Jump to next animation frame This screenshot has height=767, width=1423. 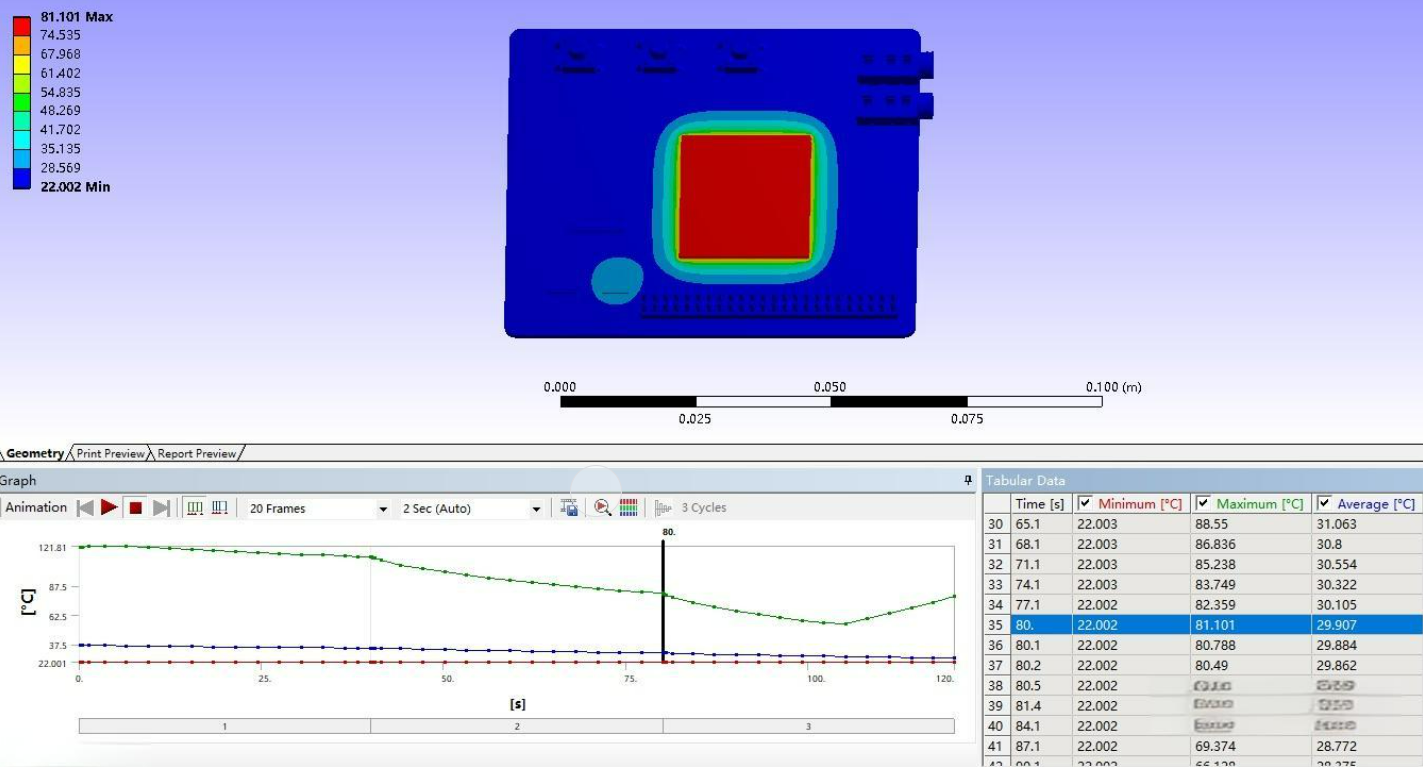[161, 508]
